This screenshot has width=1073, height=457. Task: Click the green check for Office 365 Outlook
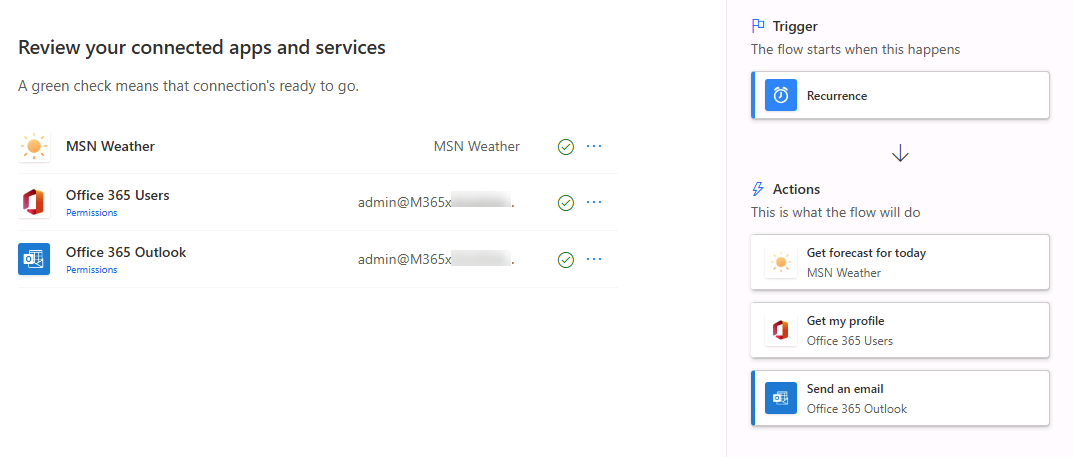565,260
